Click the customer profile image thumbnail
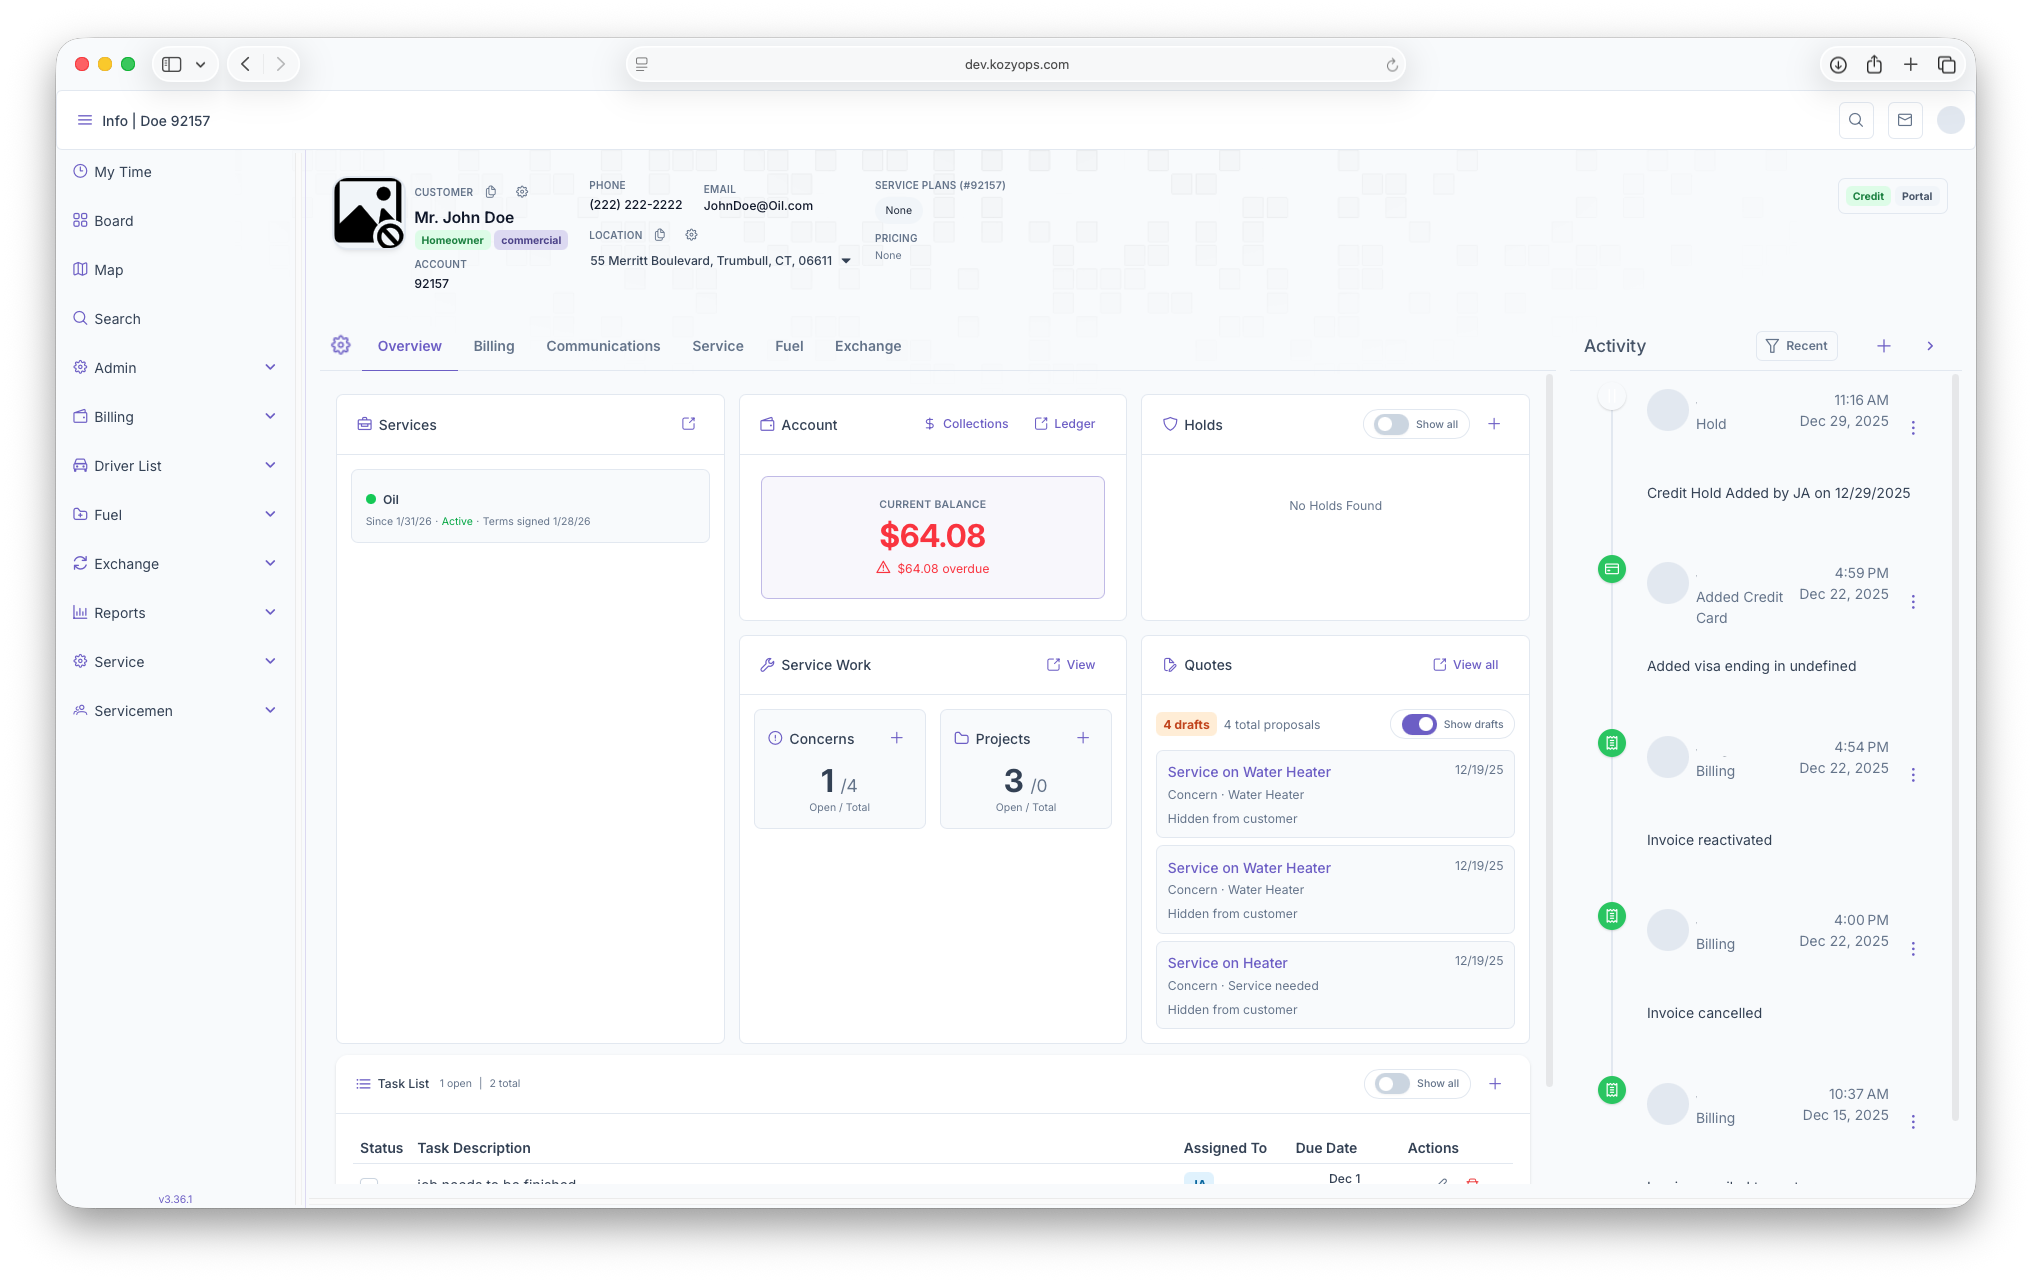This screenshot has width=2032, height=1282. click(368, 212)
